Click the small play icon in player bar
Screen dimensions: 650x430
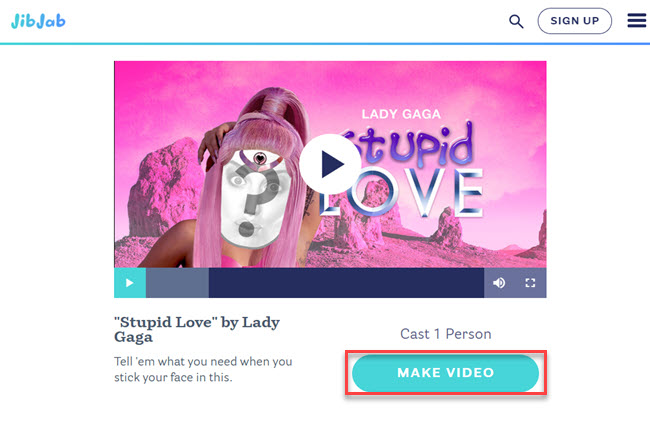(130, 283)
